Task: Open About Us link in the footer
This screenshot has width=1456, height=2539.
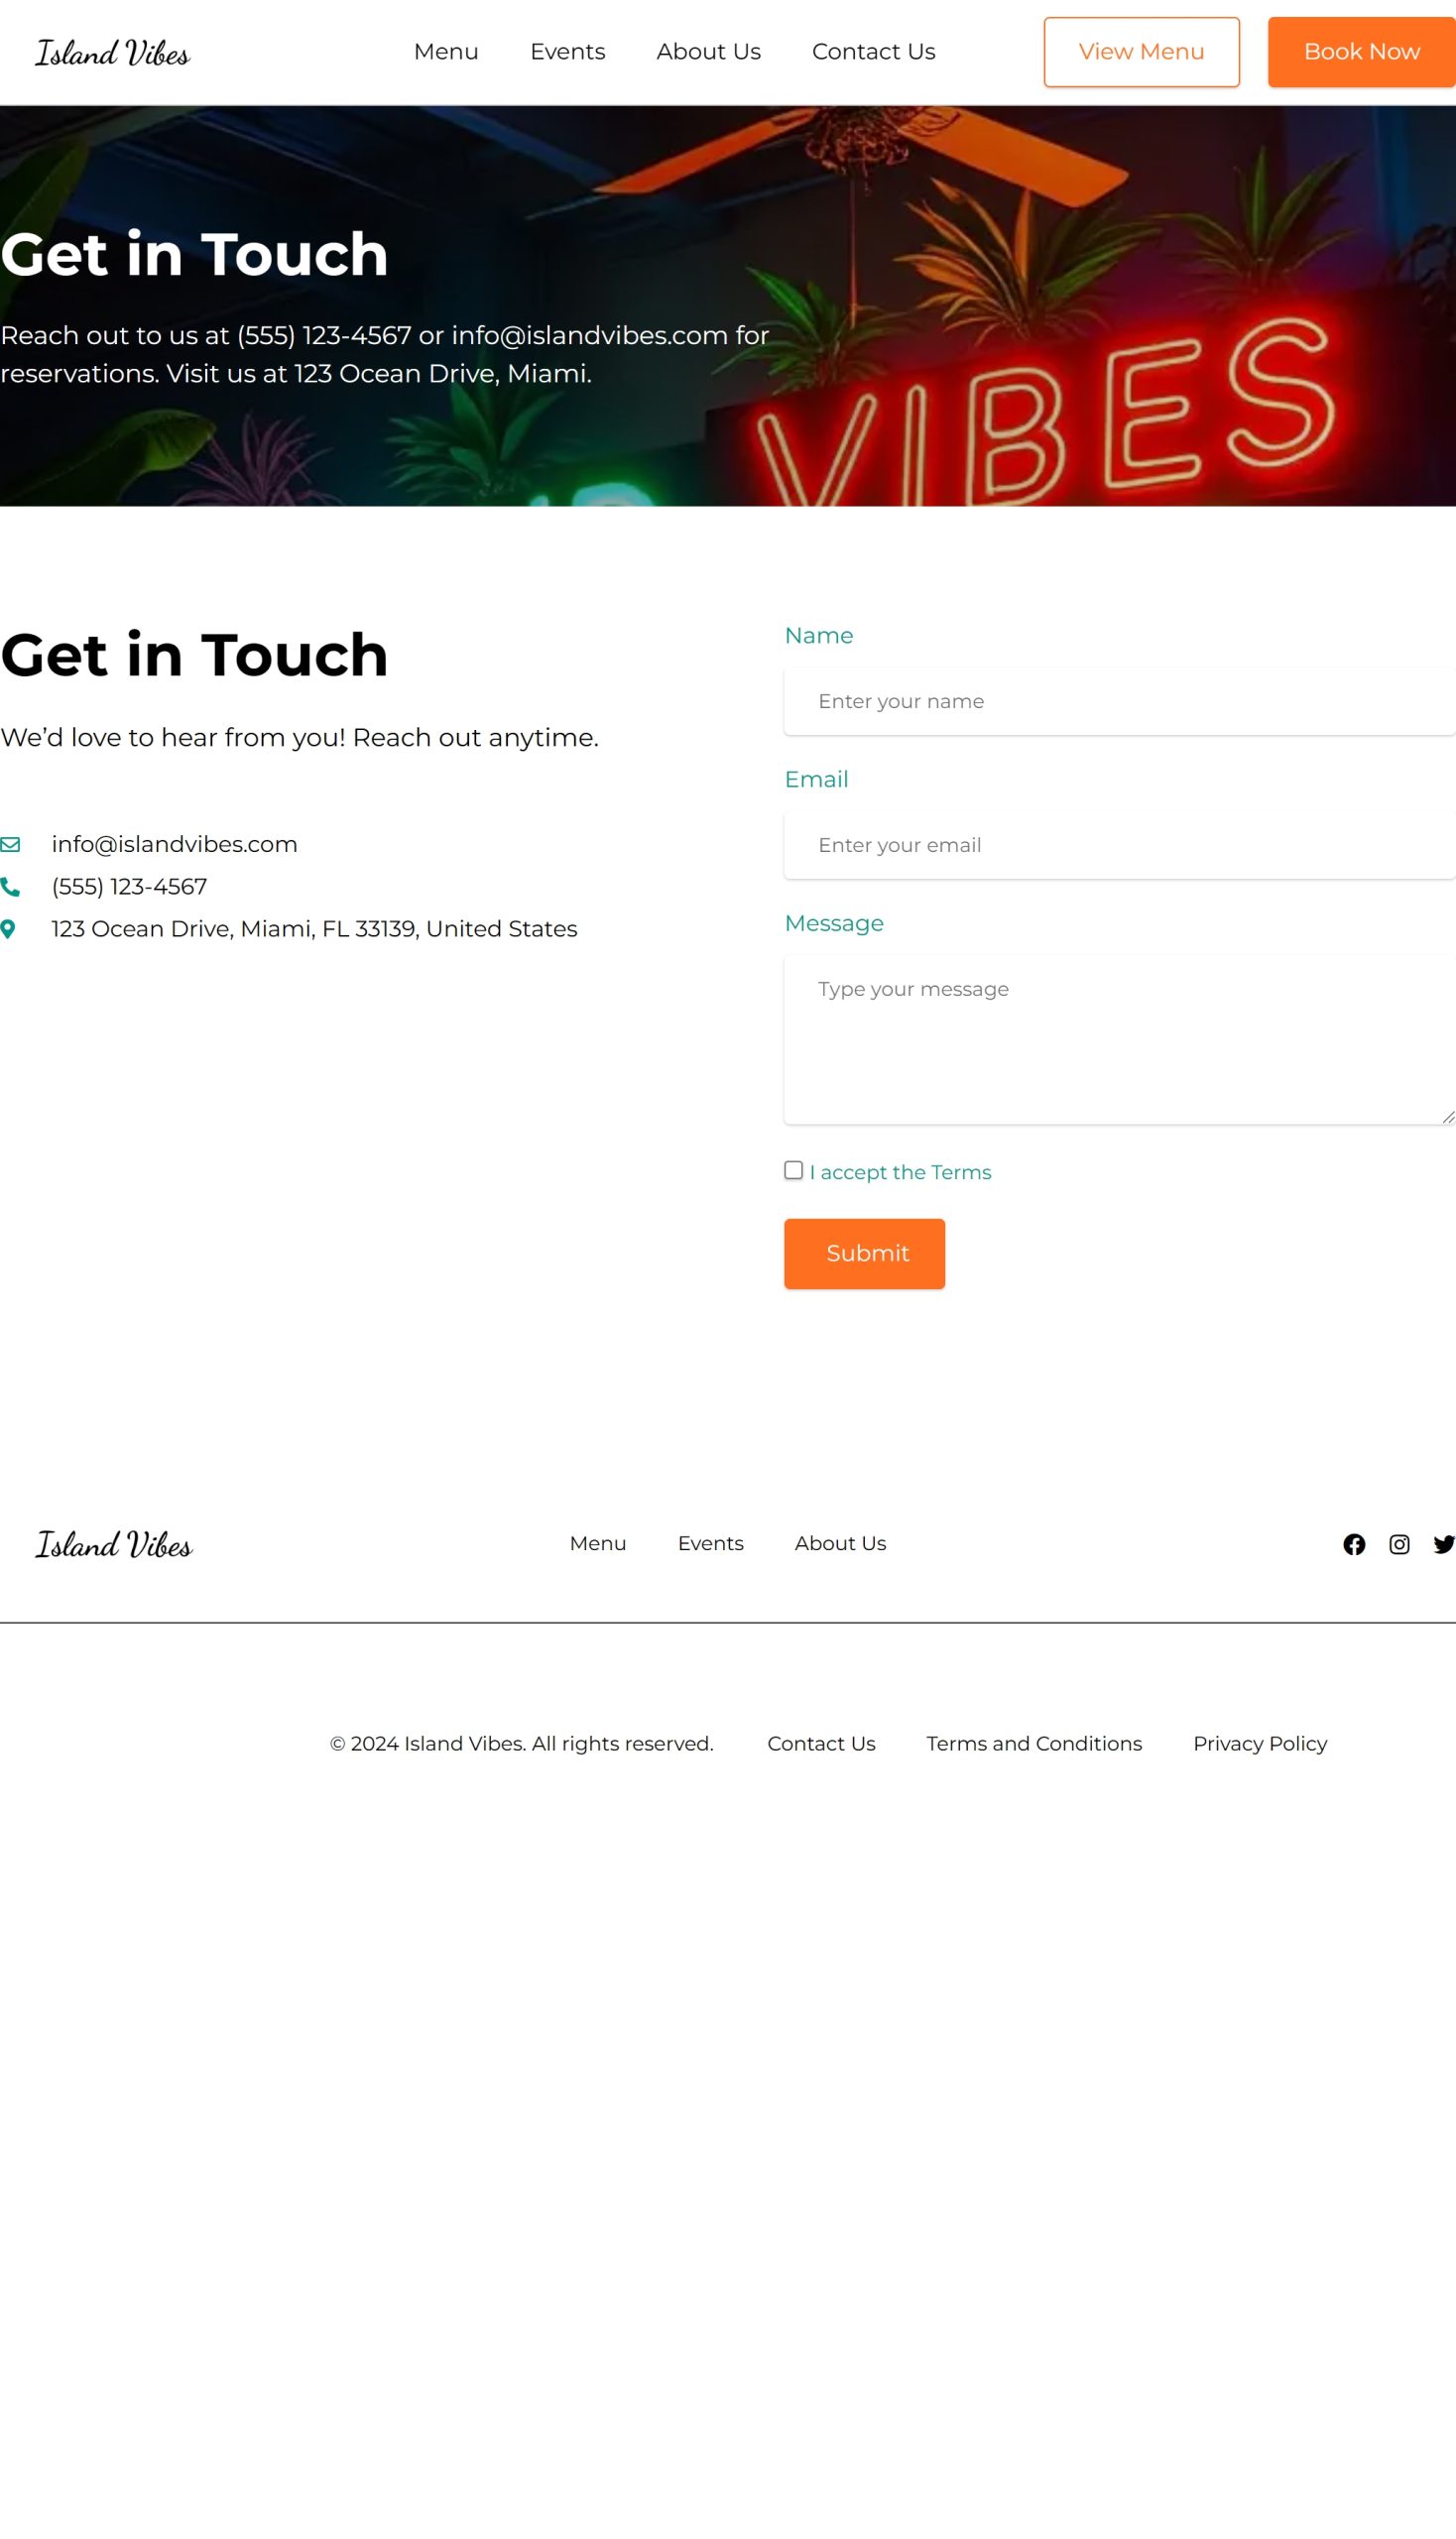Action: [x=840, y=1543]
